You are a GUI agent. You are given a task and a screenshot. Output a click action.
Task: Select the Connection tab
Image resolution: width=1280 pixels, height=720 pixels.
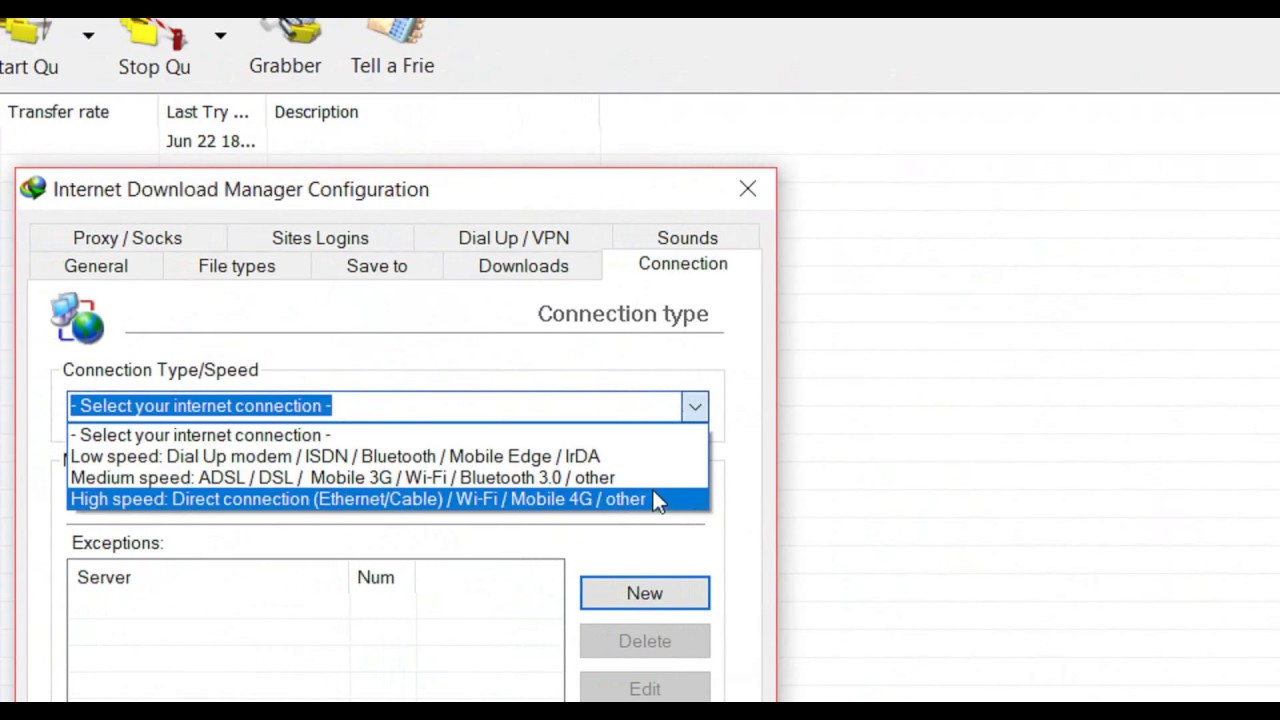[683, 264]
